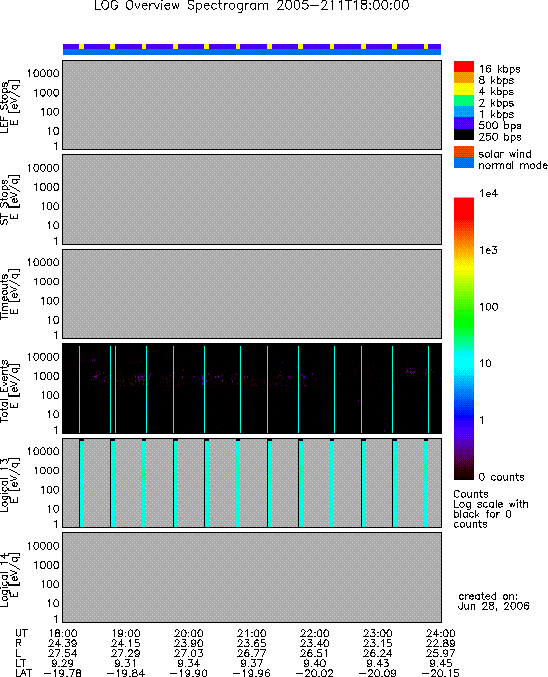This screenshot has width=548, height=677.
Task: Click the Timeouts spectrogram panel
Action: pyautogui.click(x=252, y=294)
